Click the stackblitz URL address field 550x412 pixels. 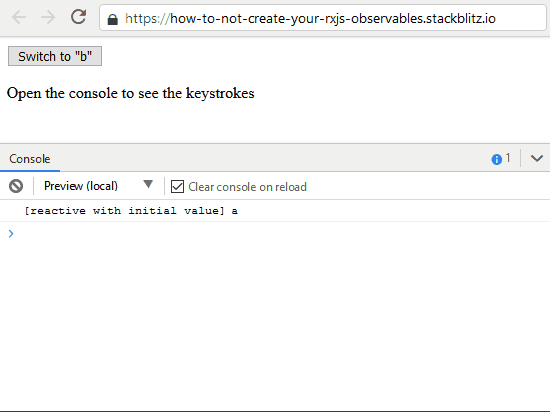[x=323, y=18]
